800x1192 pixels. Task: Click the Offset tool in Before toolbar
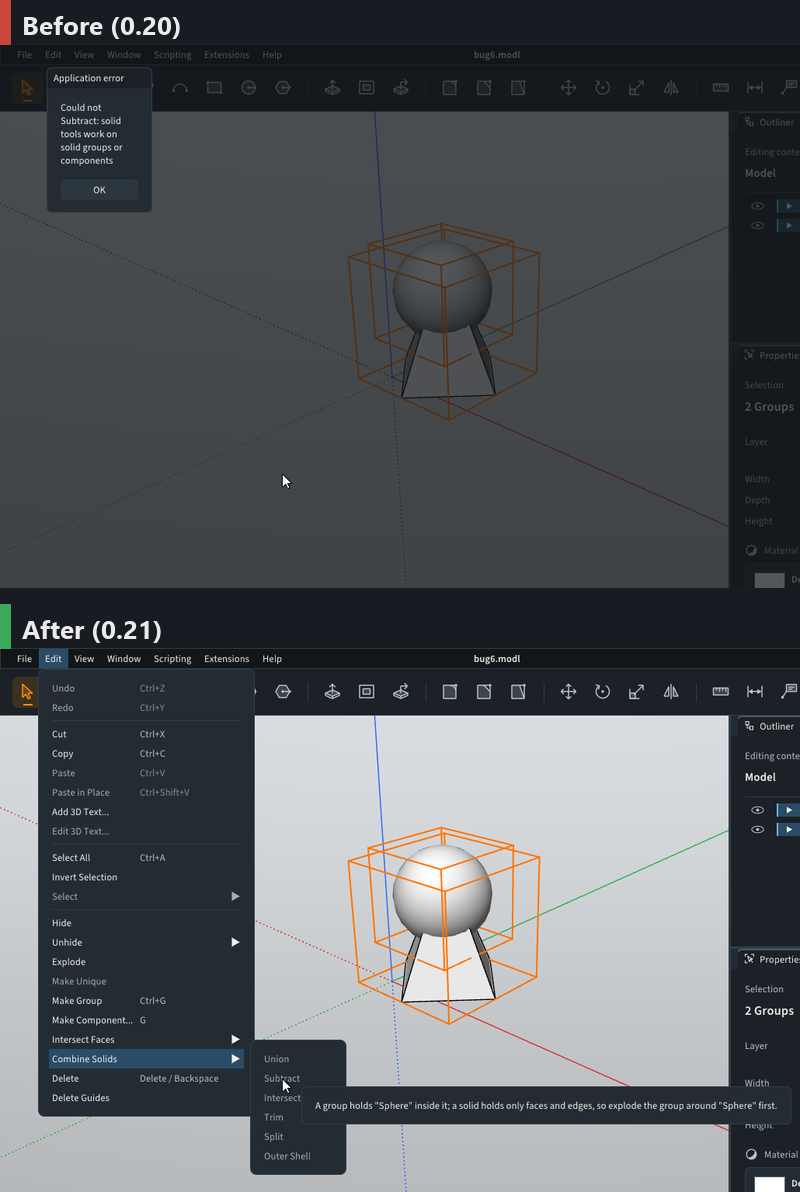[x=367, y=87]
